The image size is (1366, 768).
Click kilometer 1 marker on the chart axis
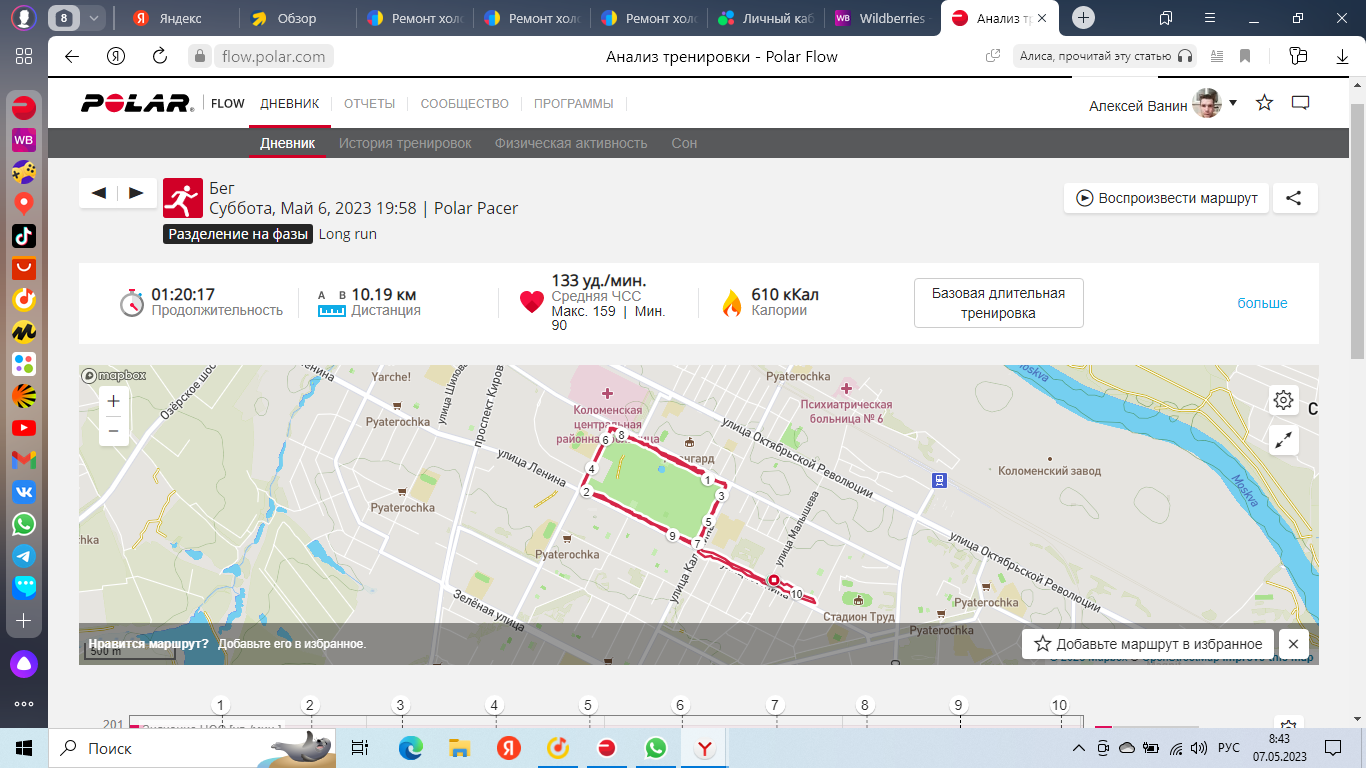tap(222, 705)
